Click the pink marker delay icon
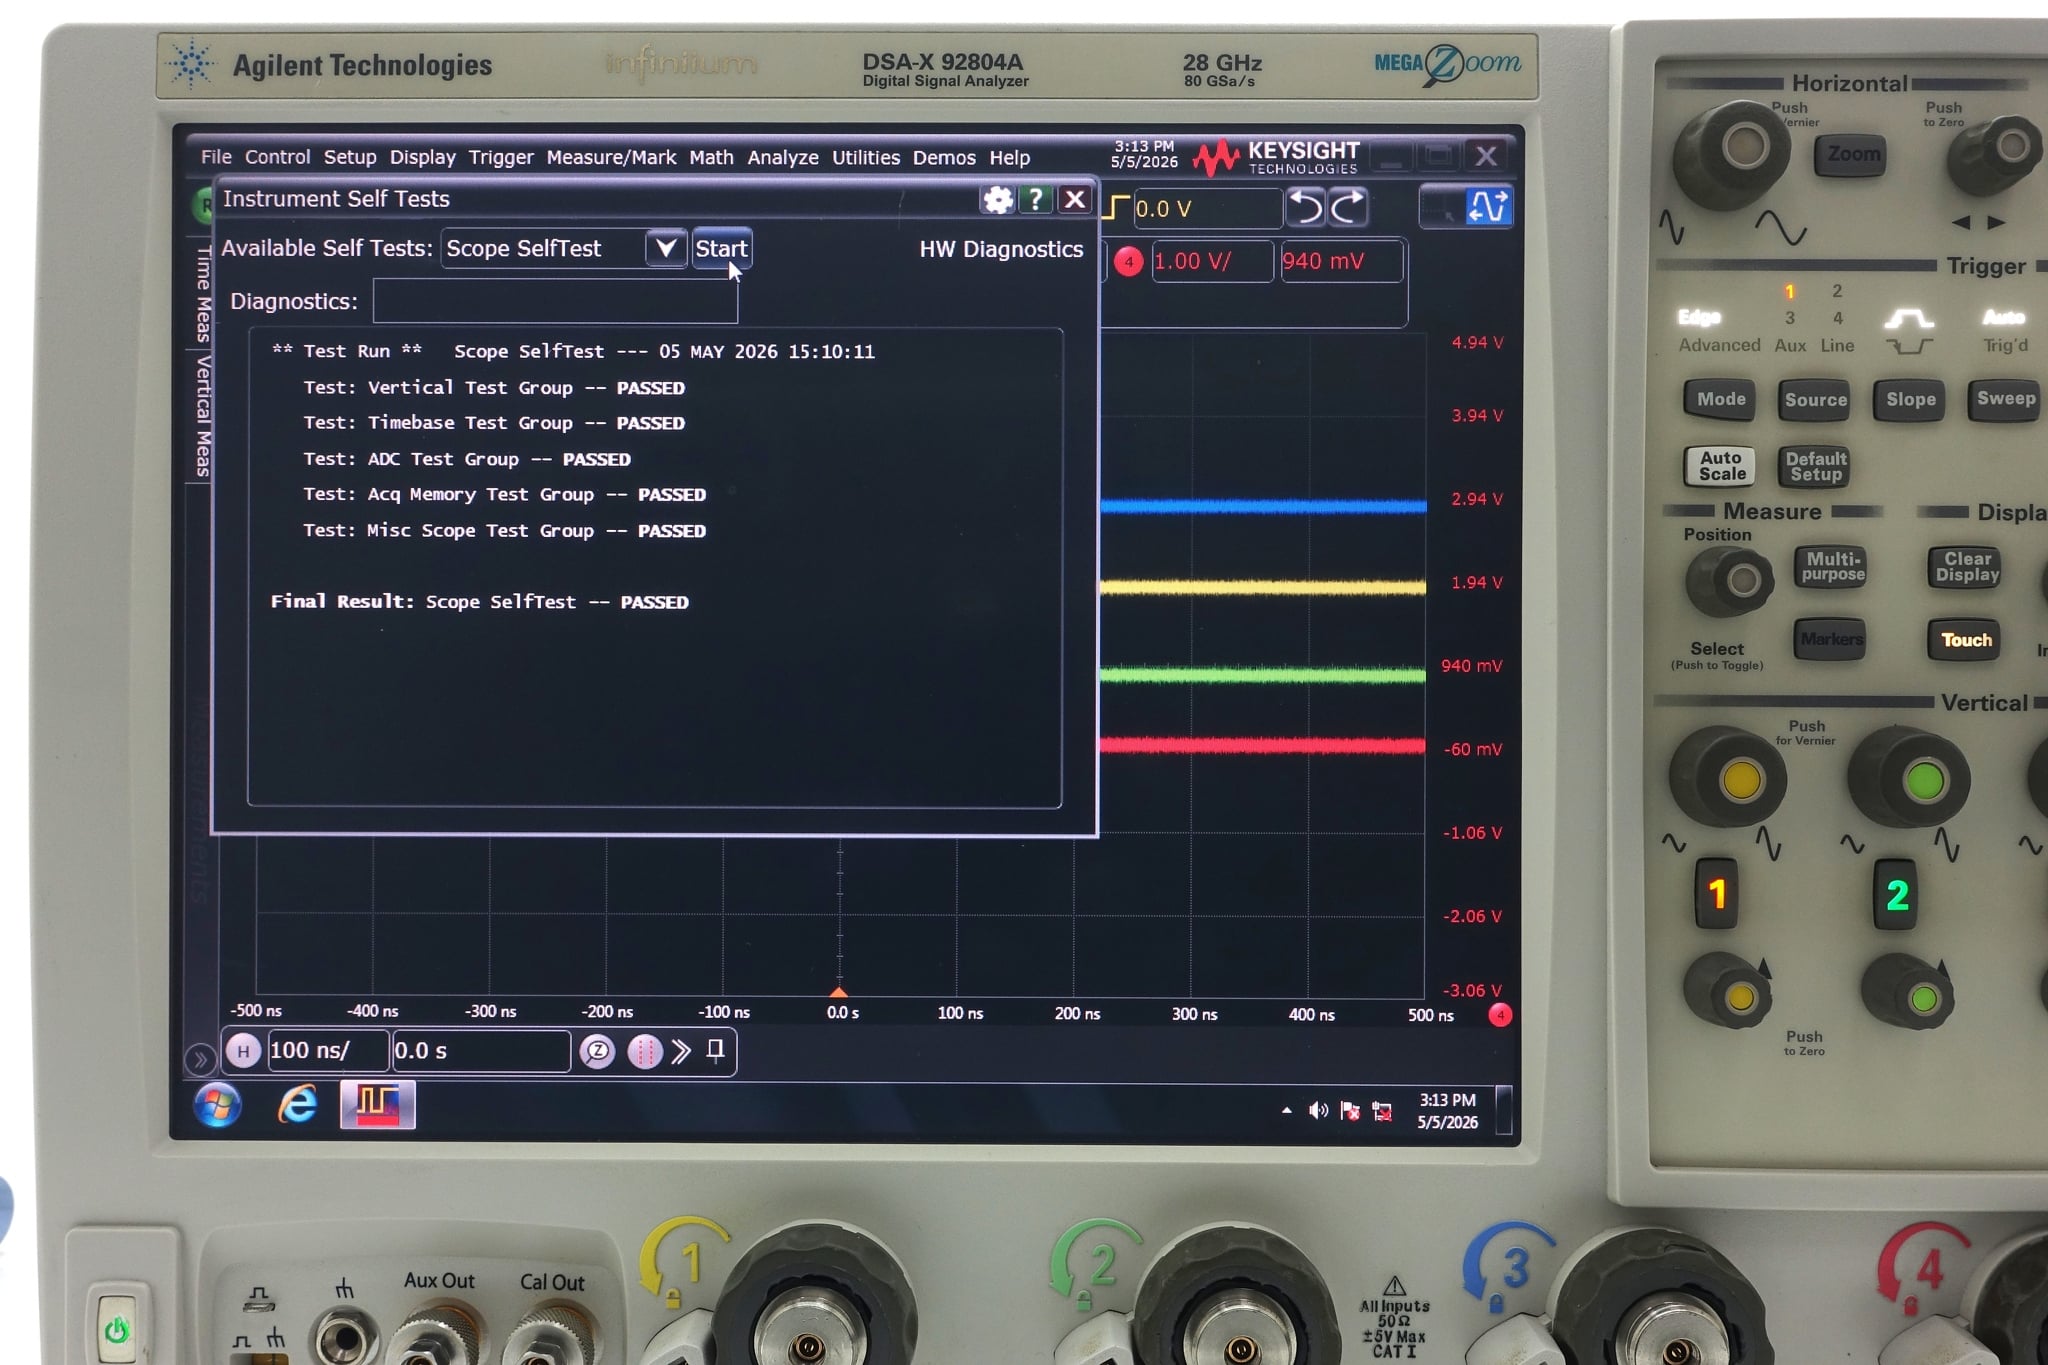The image size is (2048, 1365). (x=645, y=1052)
